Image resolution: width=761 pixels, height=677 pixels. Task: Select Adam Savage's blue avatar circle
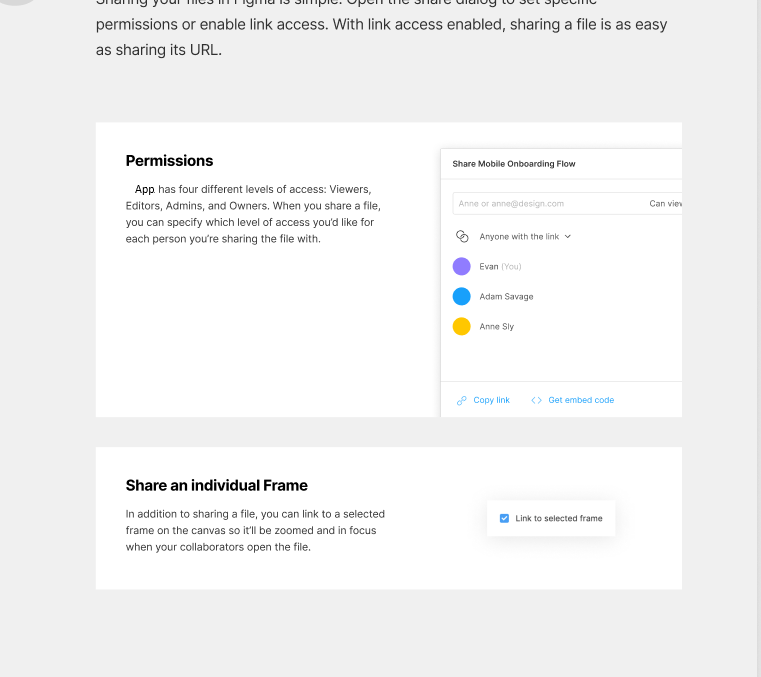click(462, 297)
